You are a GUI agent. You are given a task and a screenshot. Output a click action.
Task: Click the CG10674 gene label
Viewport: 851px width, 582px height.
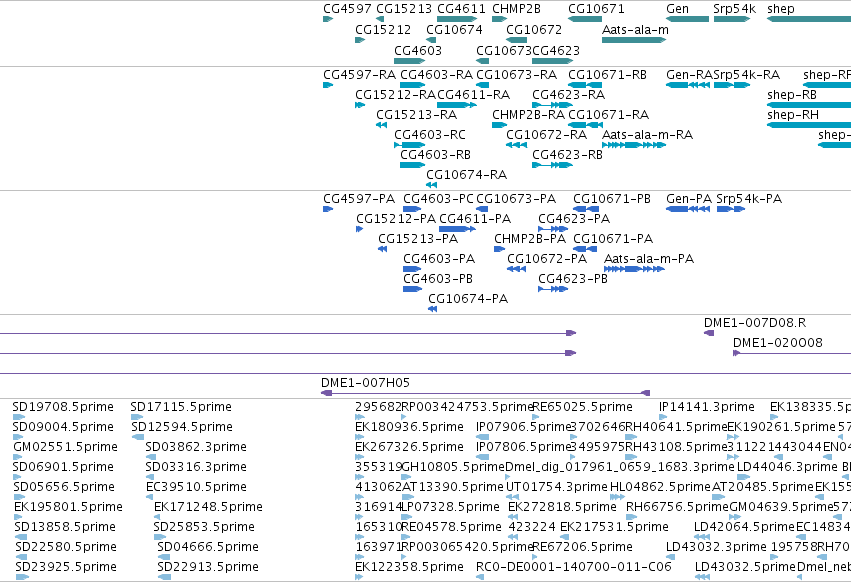point(454,30)
